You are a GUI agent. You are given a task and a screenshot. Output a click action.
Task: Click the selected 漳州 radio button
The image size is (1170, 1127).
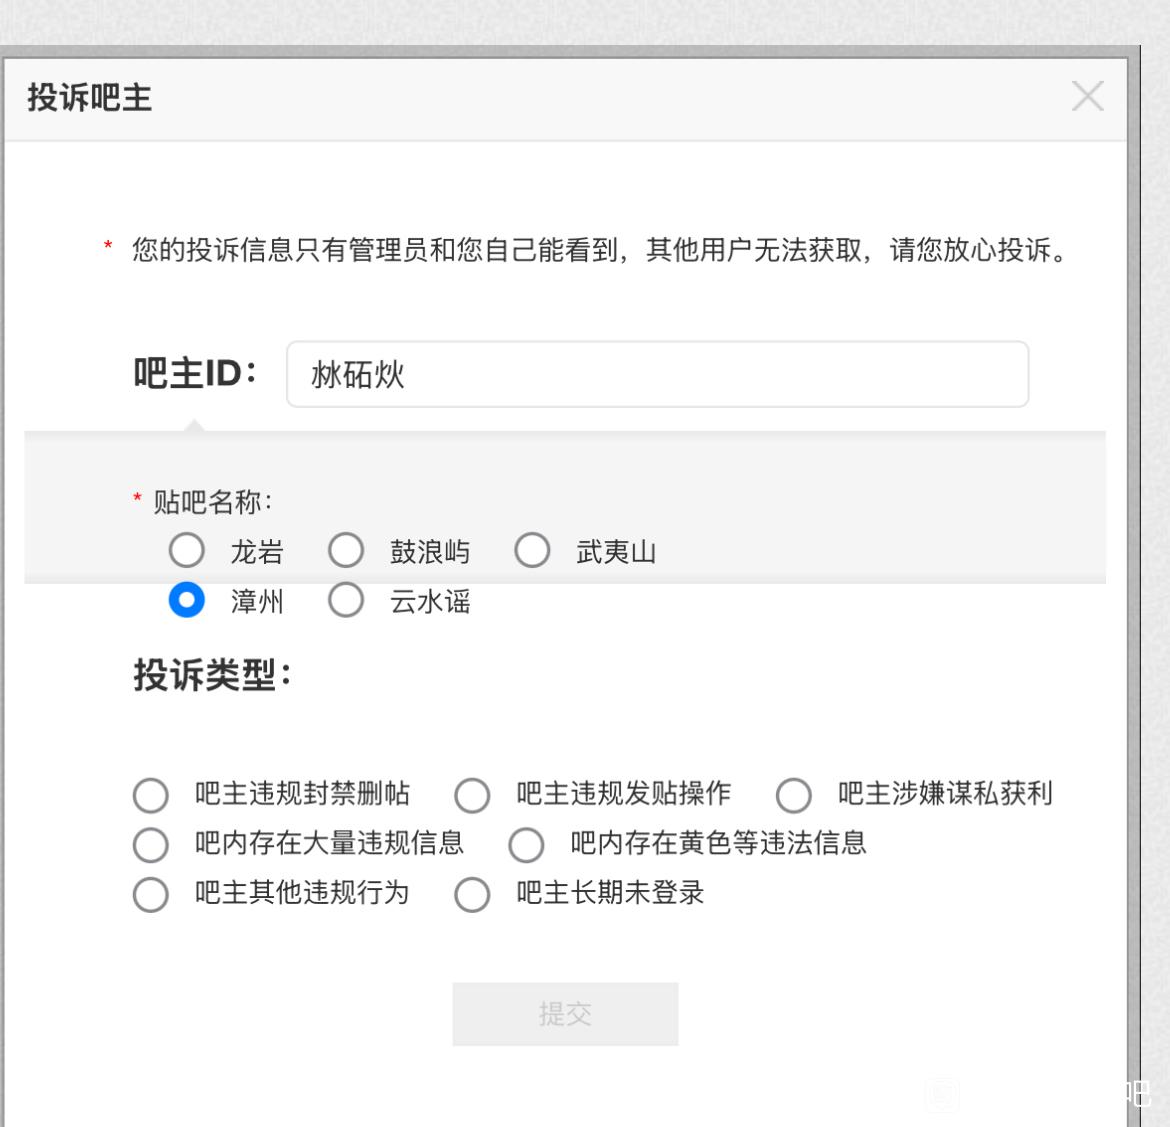187,600
